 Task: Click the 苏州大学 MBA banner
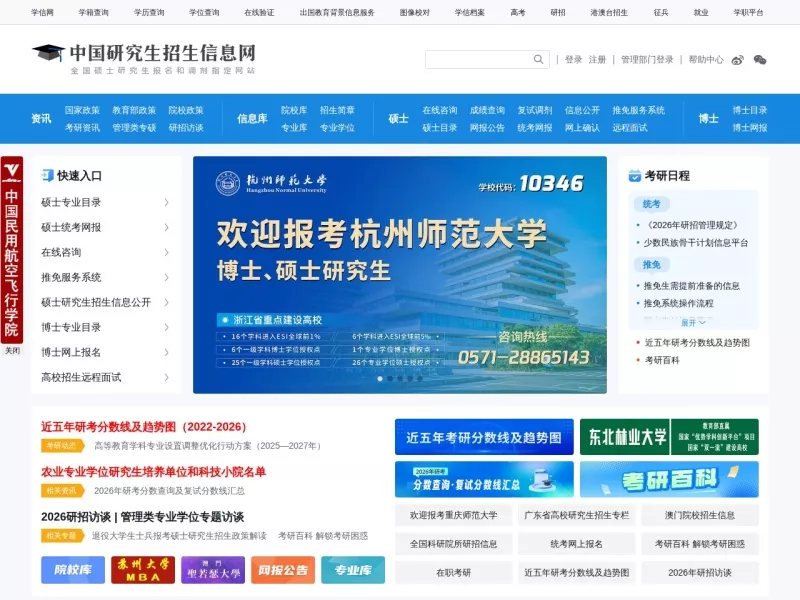click(143, 570)
